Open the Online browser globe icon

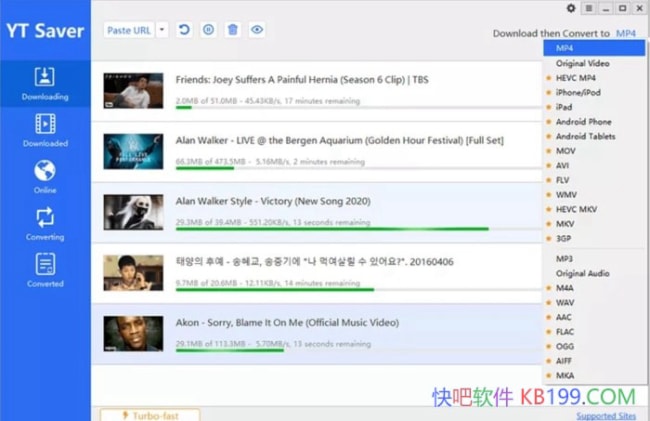point(45,176)
